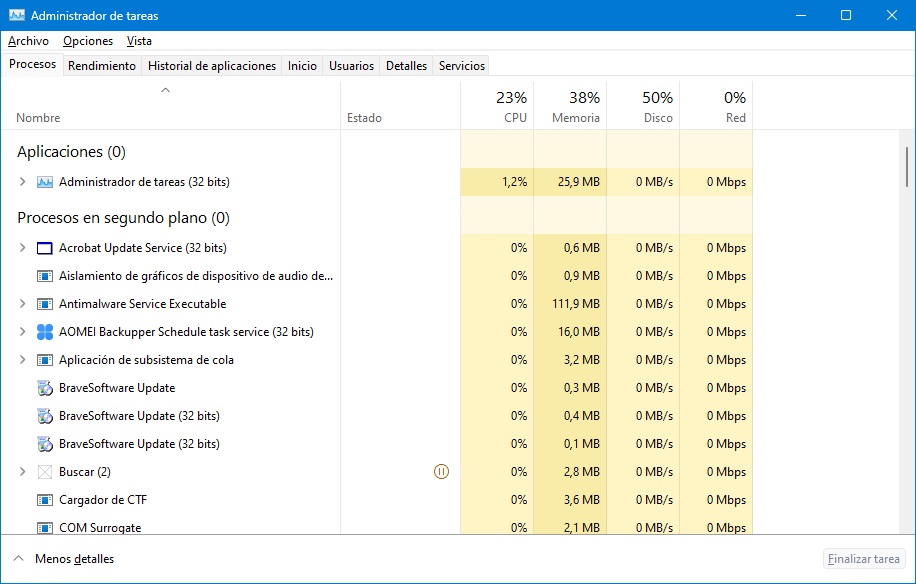Viewport: 916px width, 584px height.
Task: Click the Cargador de CTF icon
Action: [44, 500]
